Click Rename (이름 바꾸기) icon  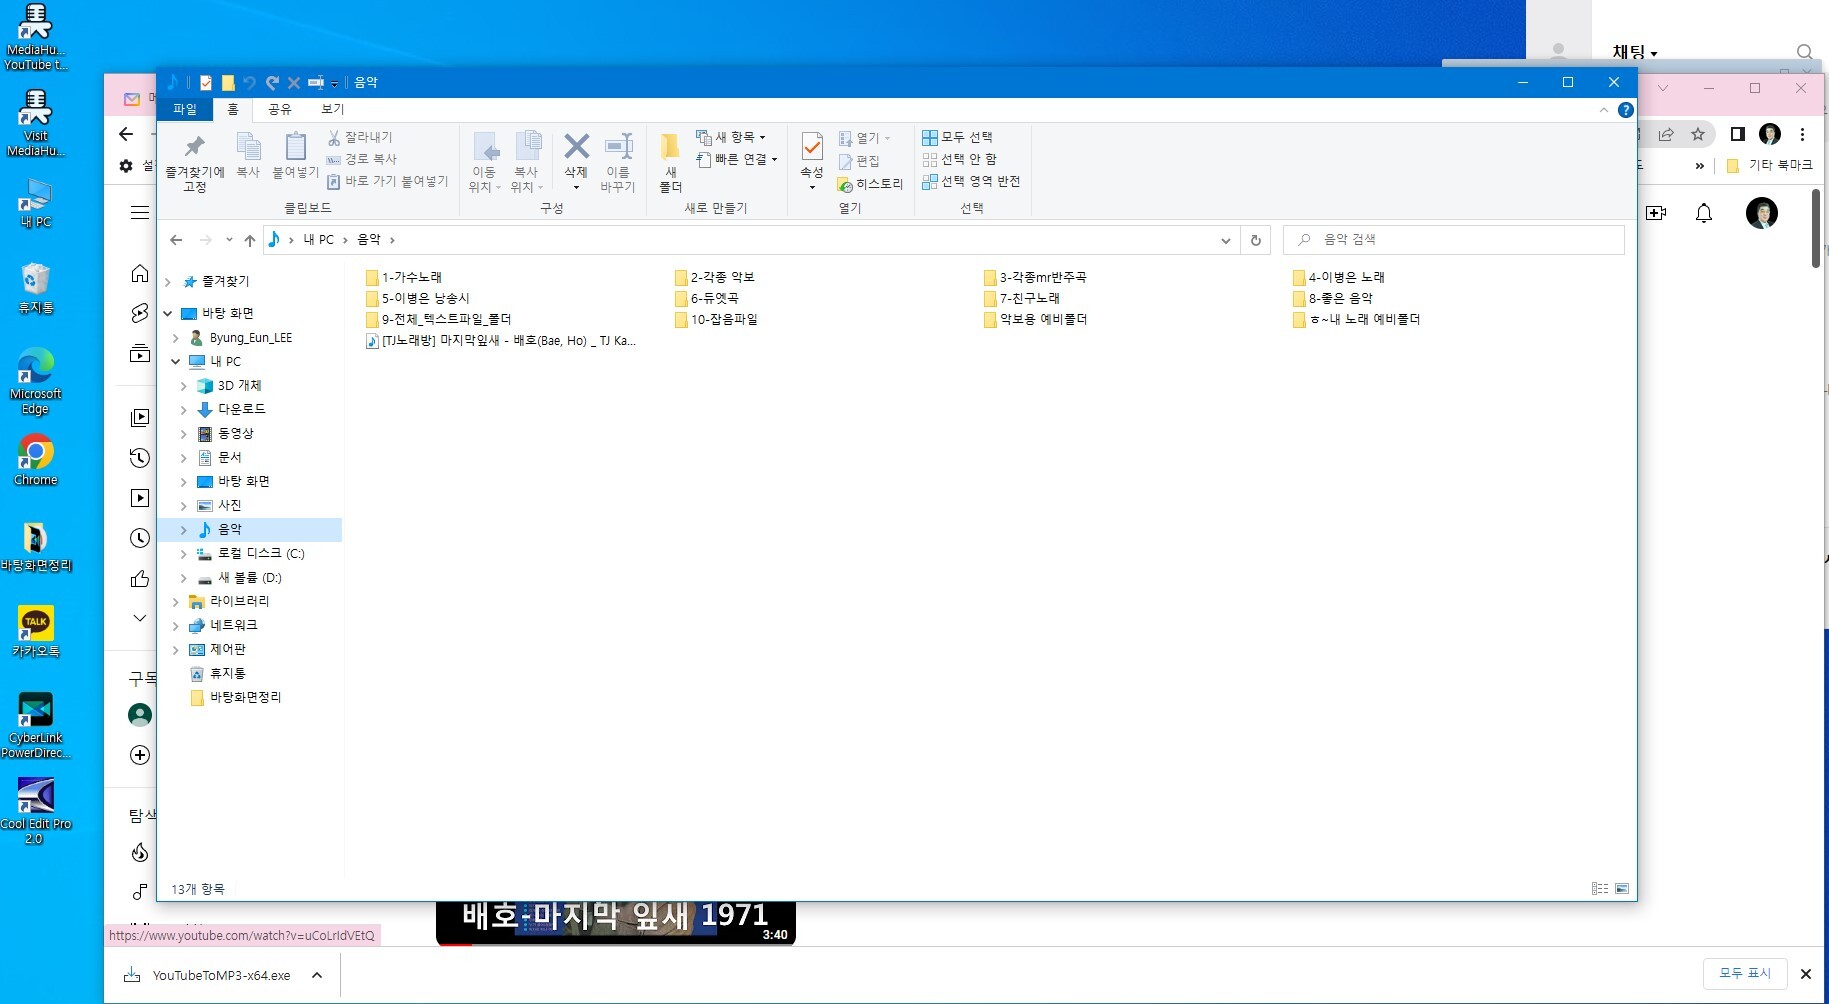tap(618, 162)
